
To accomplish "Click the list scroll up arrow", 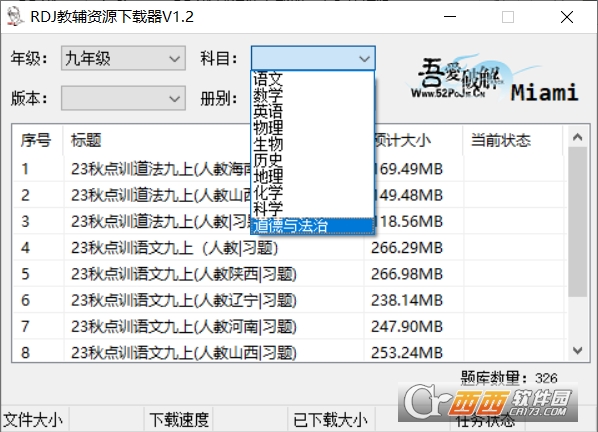I will (x=577, y=137).
